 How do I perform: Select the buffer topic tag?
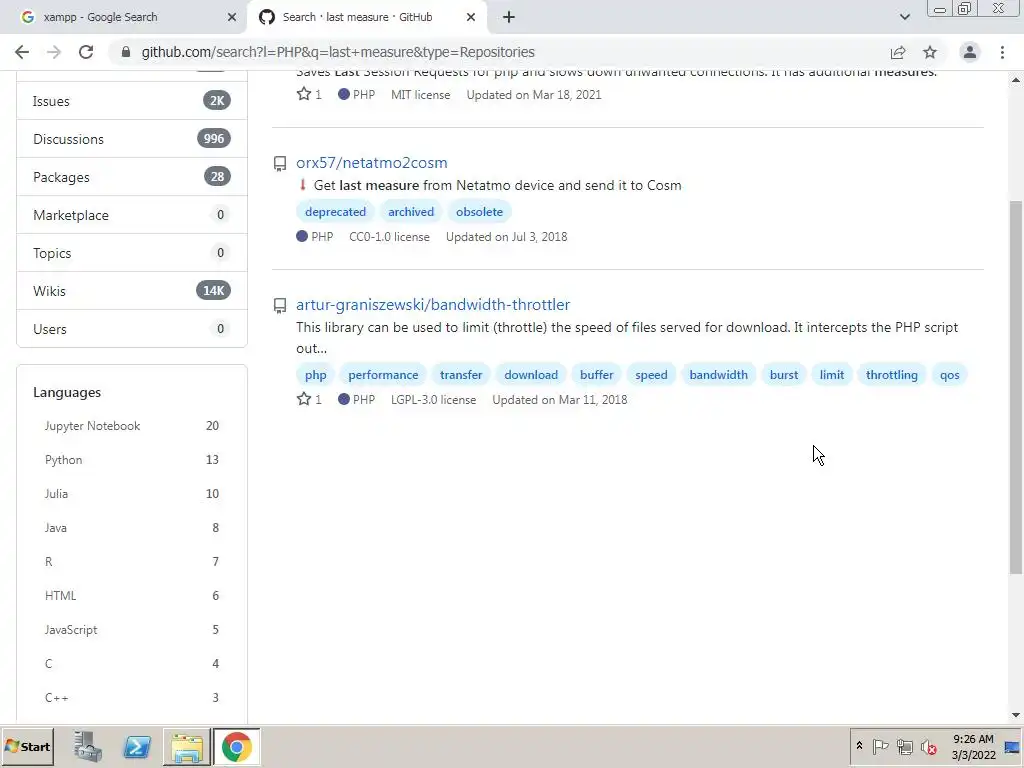tap(596, 375)
